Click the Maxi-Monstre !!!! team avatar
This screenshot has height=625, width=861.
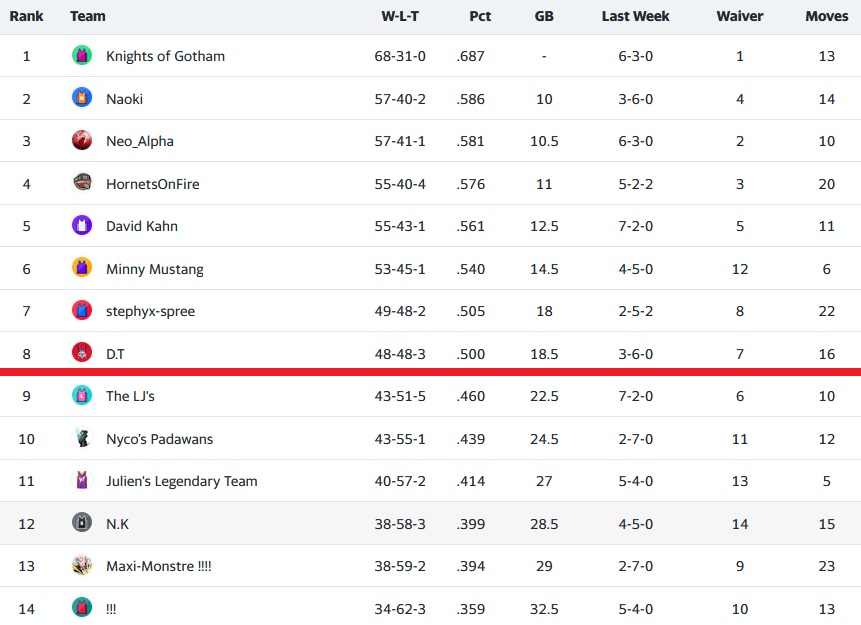(x=82, y=566)
